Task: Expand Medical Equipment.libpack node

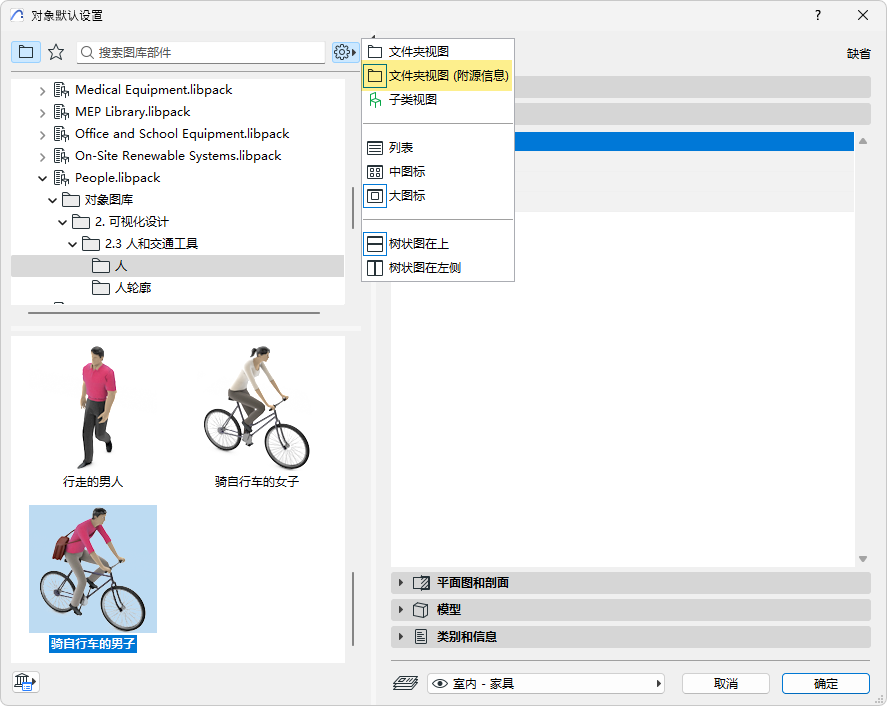Action: (42, 91)
